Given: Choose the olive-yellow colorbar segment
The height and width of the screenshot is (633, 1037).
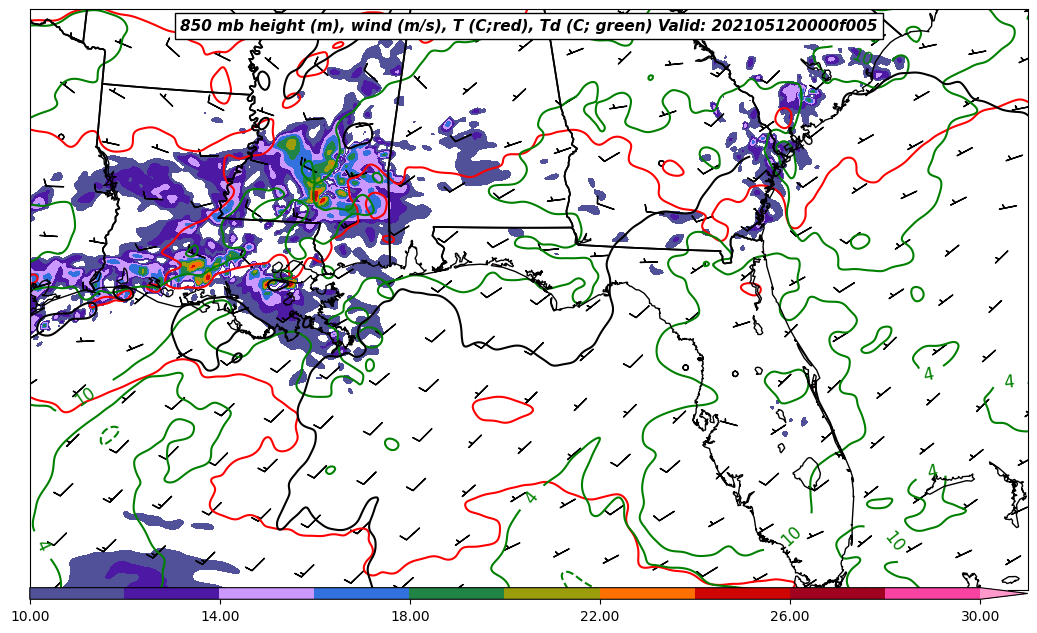Looking at the screenshot, I should (x=552, y=593).
